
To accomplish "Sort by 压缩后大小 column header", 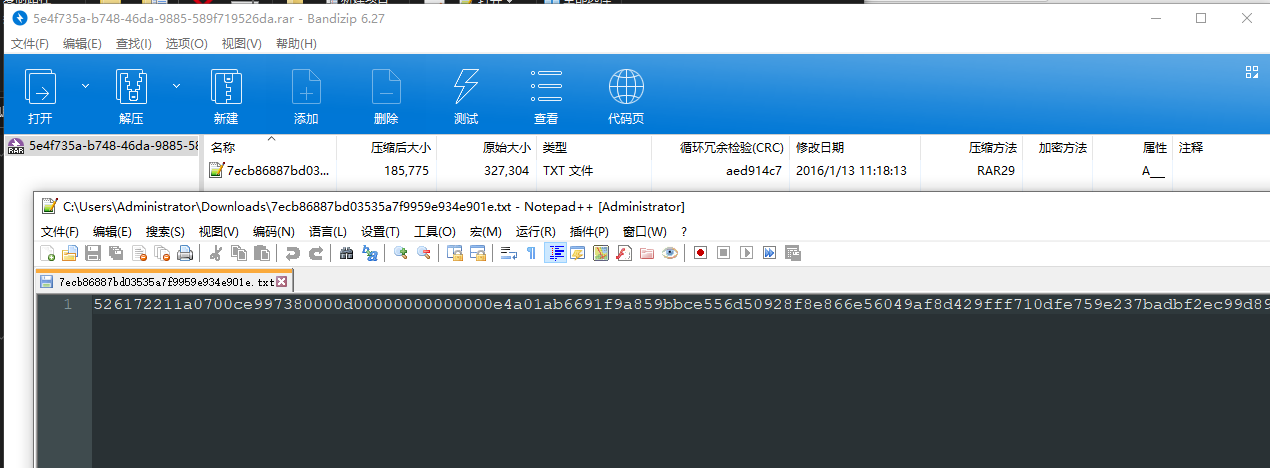I will tap(400, 147).
